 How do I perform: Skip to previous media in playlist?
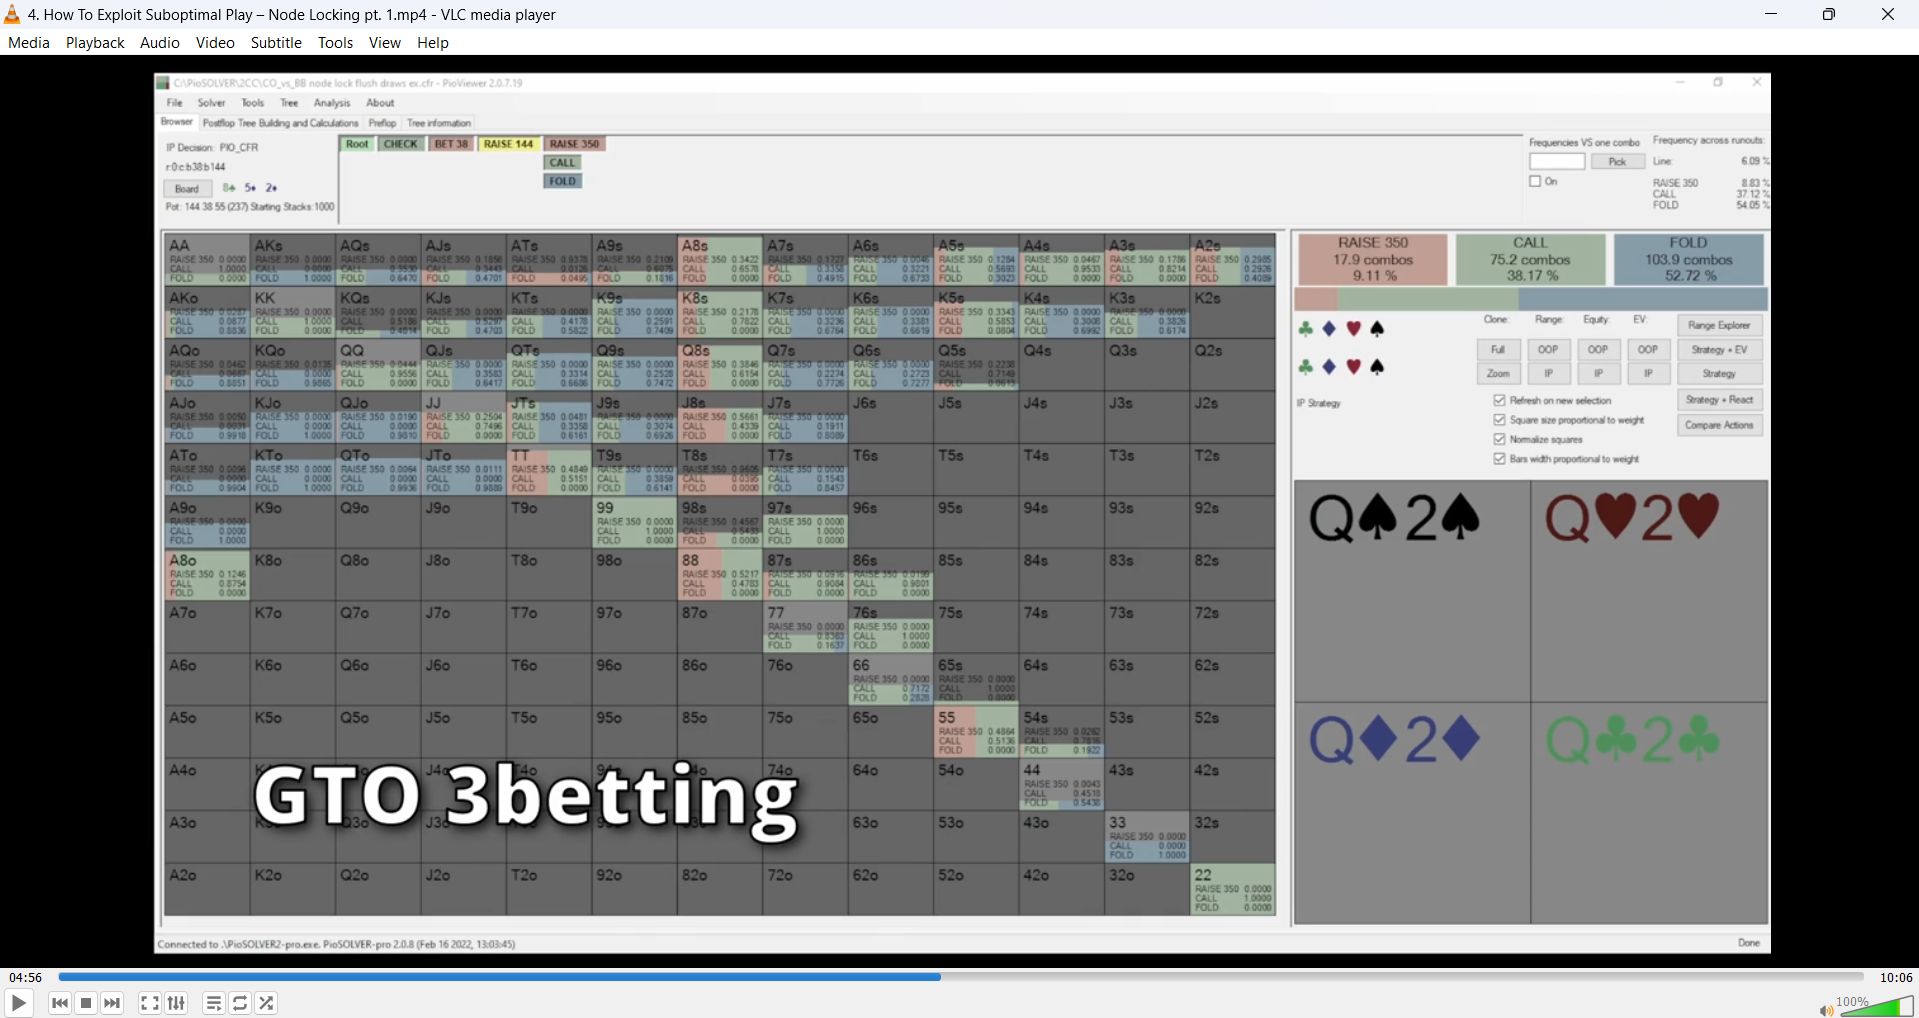pos(60,1003)
